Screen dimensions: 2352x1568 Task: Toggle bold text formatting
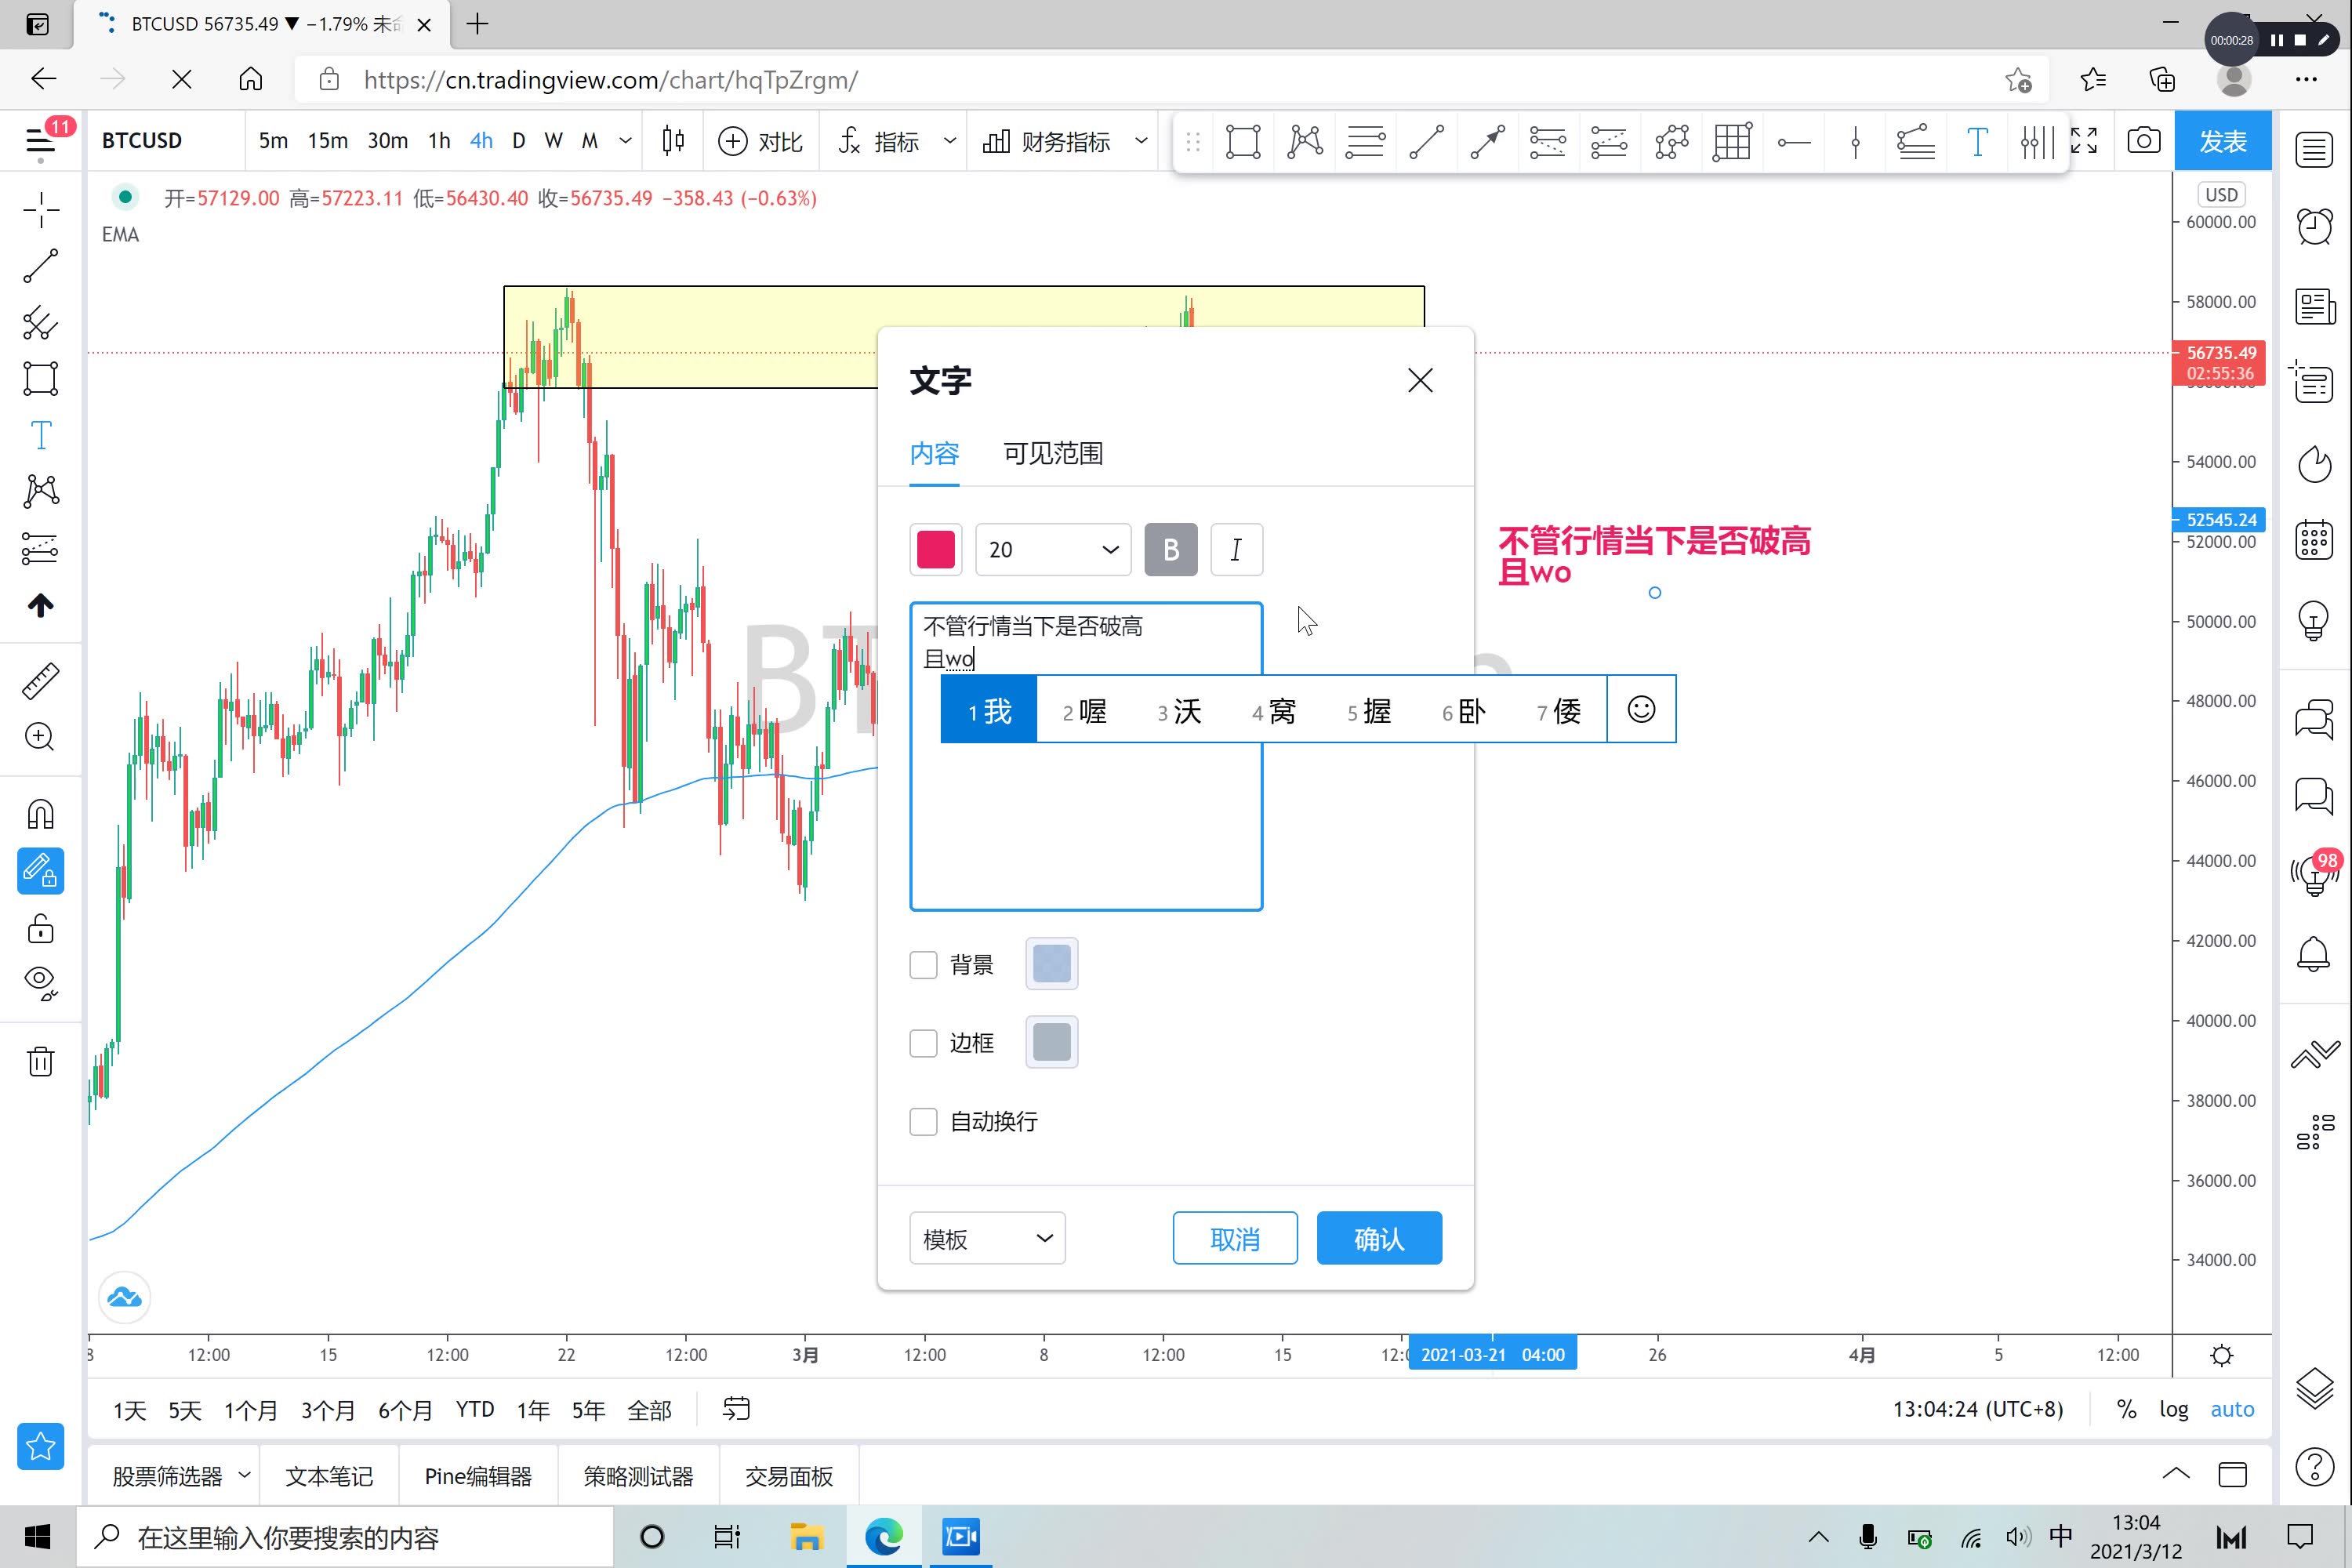[1171, 550]
